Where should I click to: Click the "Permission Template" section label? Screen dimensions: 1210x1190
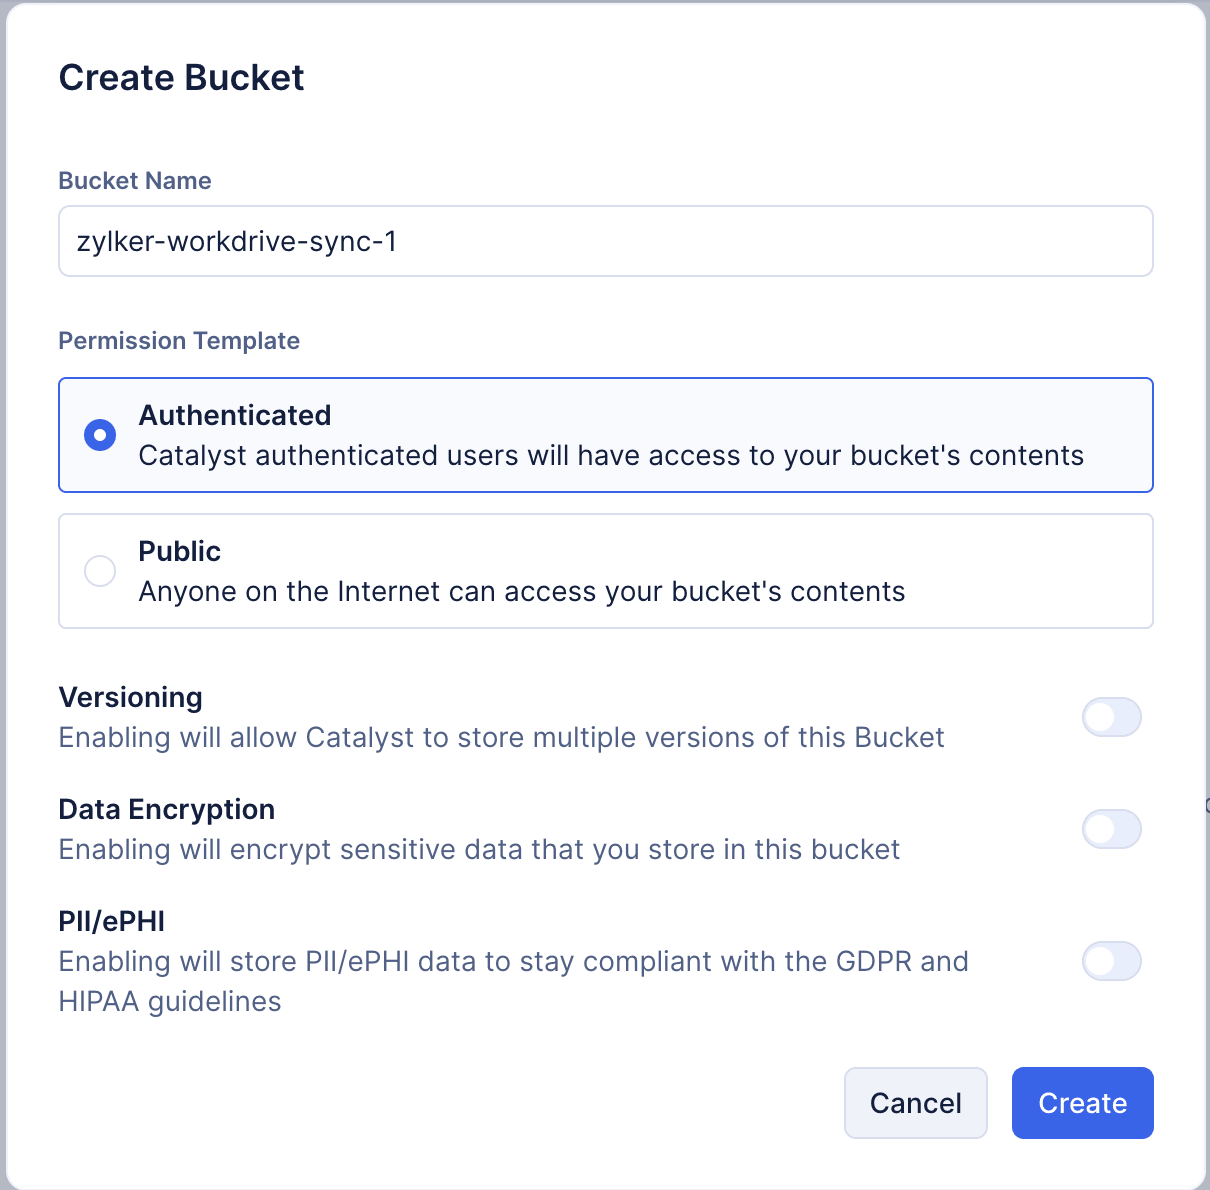tap(179, 341)
